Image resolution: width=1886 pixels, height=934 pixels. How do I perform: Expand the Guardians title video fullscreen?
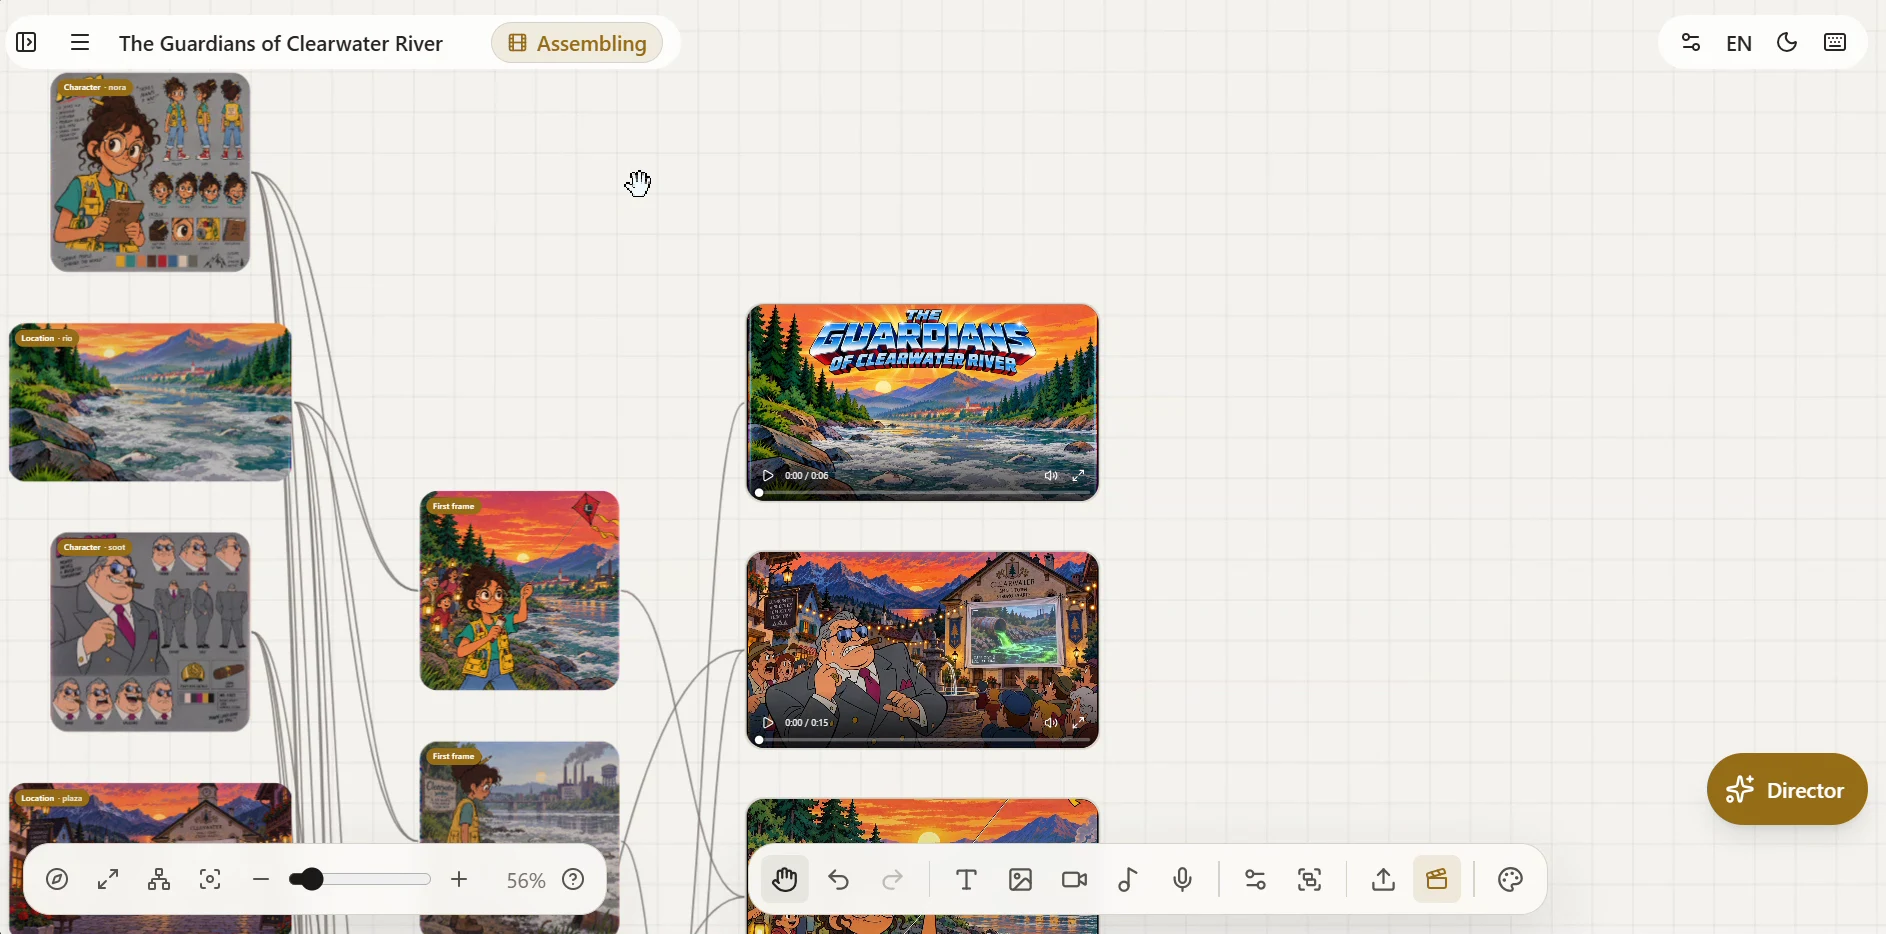tap(1079, 476)
